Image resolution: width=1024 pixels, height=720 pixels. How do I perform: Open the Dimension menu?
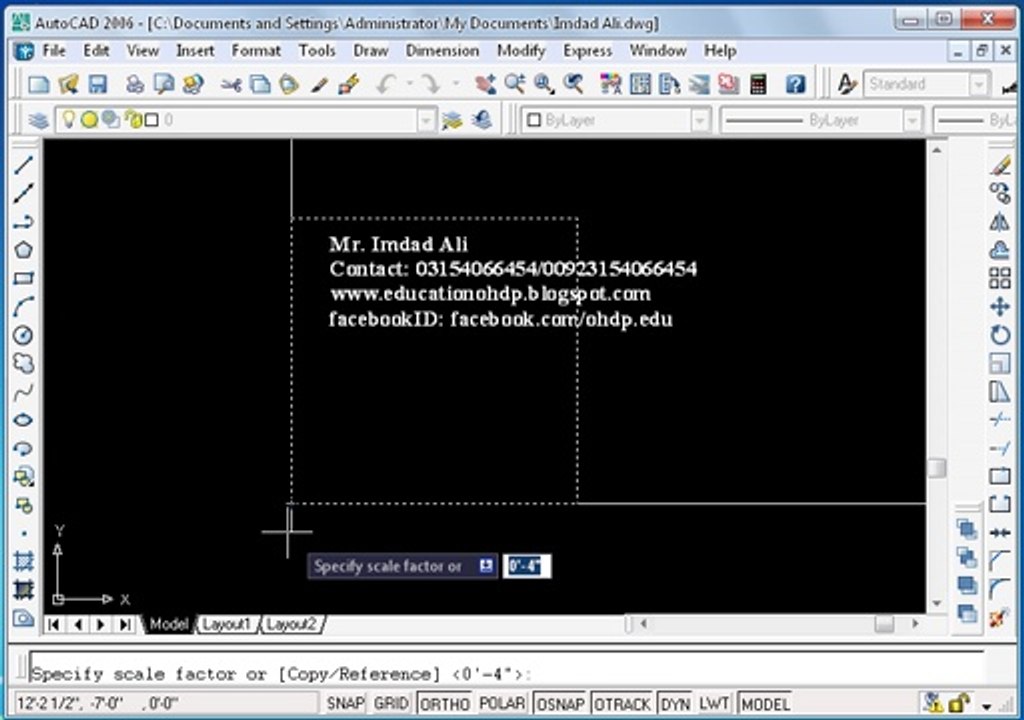coord(442,50)
